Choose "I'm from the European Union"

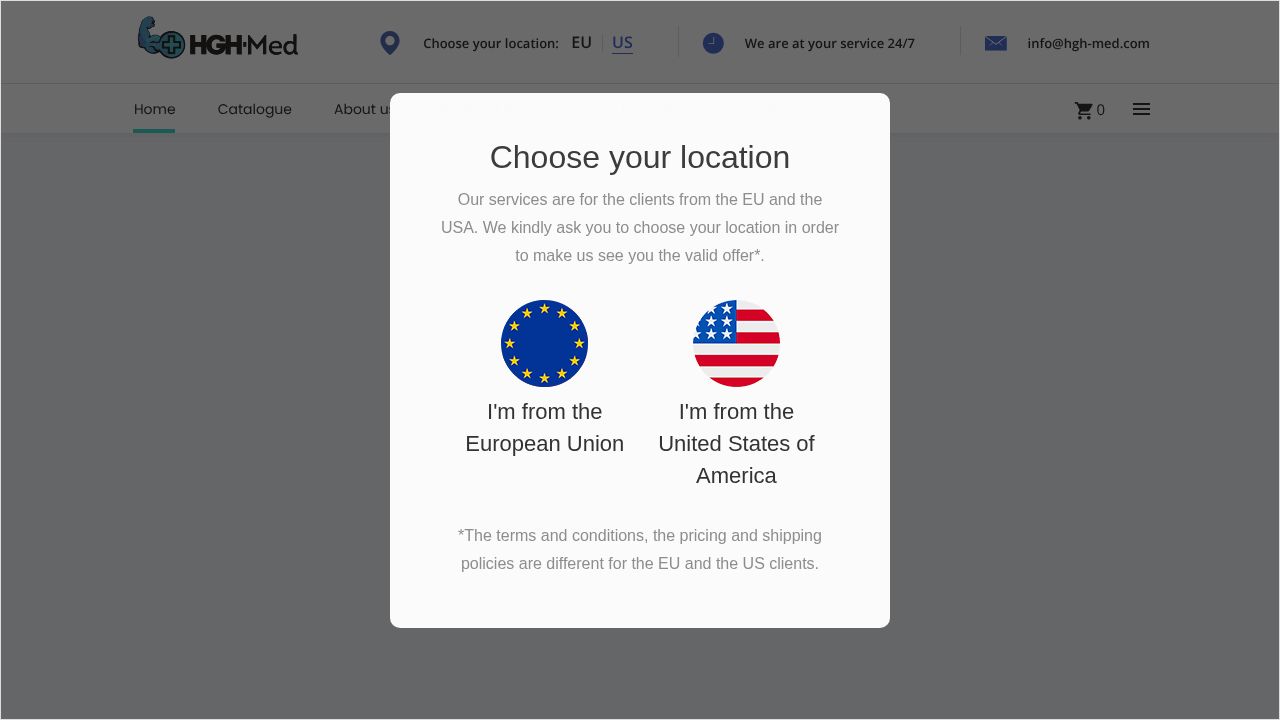pos(544,428)
